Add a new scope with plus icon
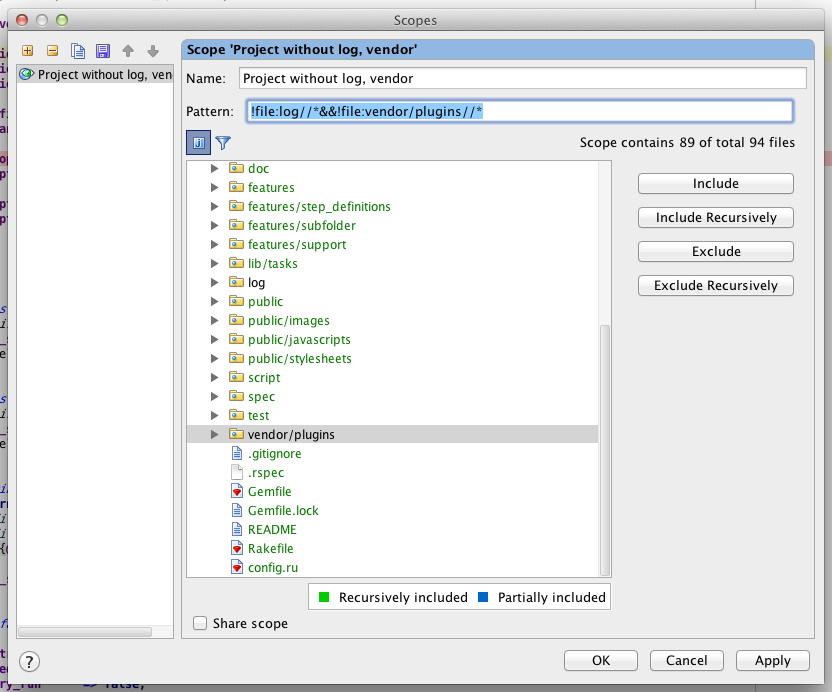Viewport: 832px width, 692px height. pos(28,51)
